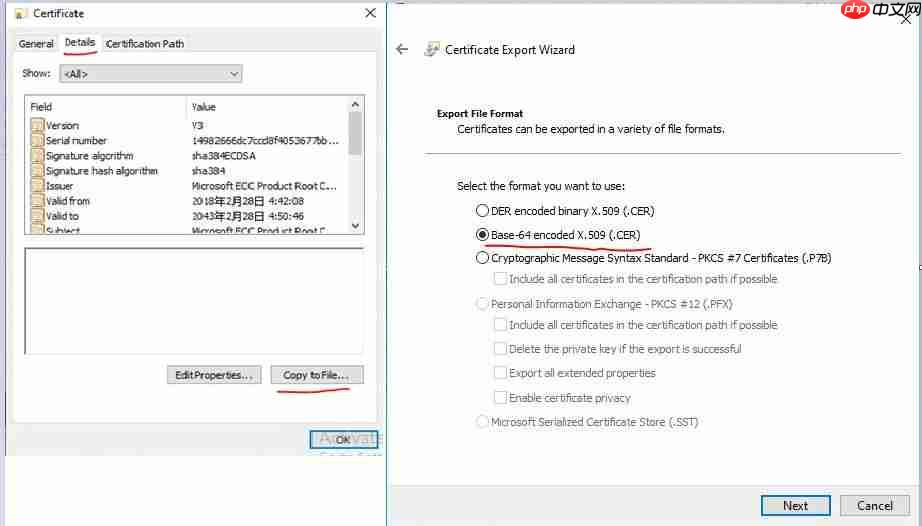Click the Signature algorithm field icon

pyautogui.click(x=38, y=156)
